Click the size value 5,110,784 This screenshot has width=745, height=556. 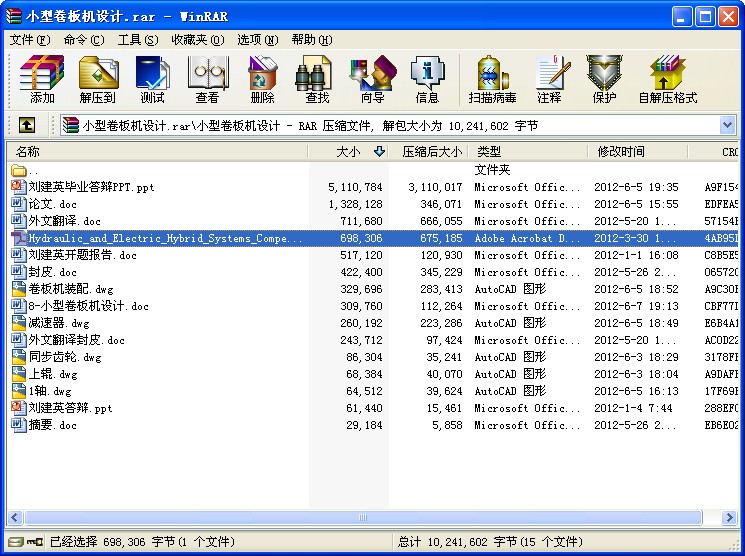355,187
